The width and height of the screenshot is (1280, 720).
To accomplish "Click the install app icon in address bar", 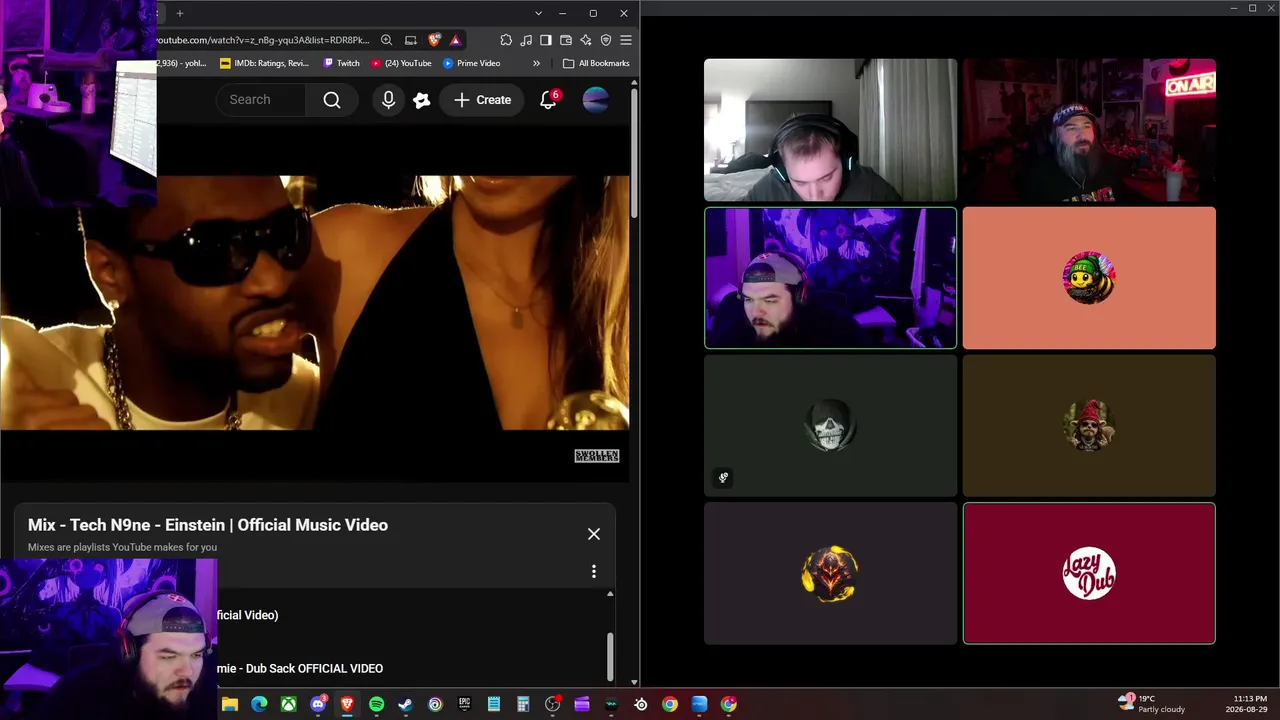I will pyautogui.click(x=410, y=40).
